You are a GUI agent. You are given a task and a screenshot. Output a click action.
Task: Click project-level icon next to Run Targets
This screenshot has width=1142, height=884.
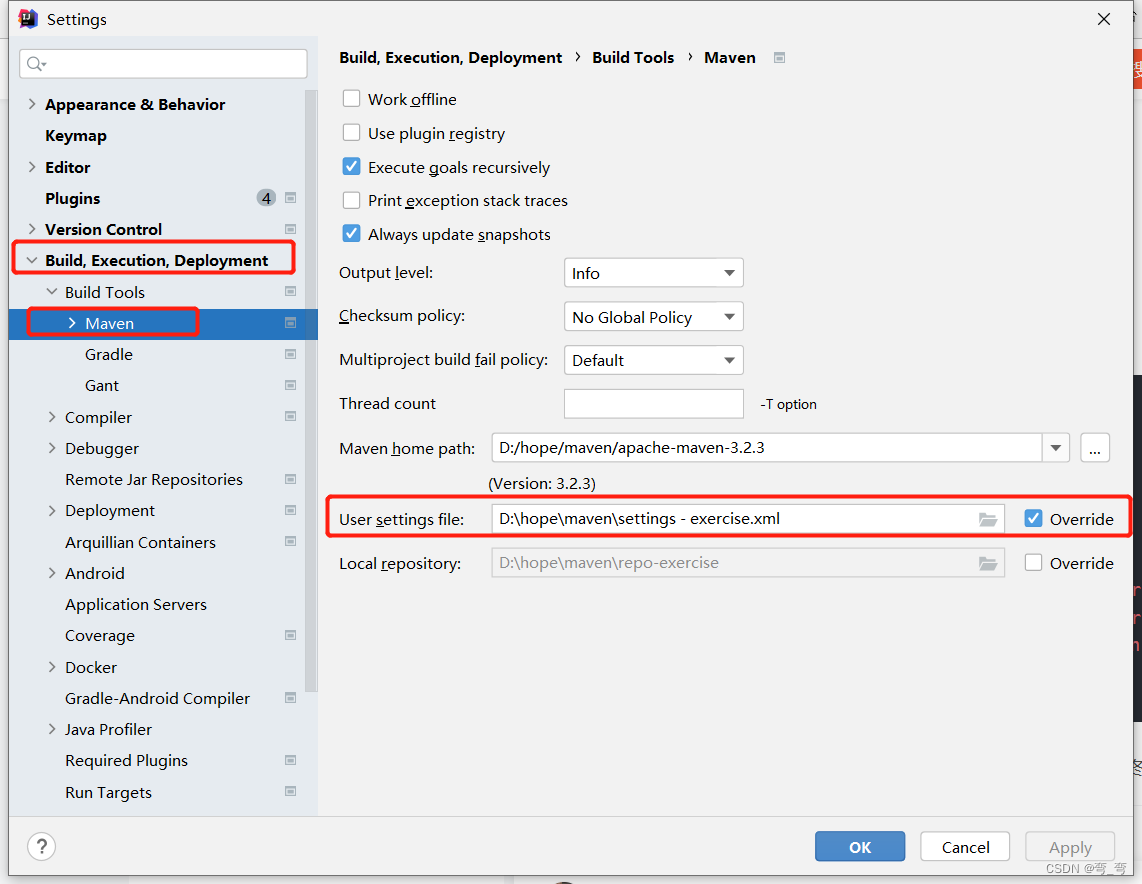291,792
